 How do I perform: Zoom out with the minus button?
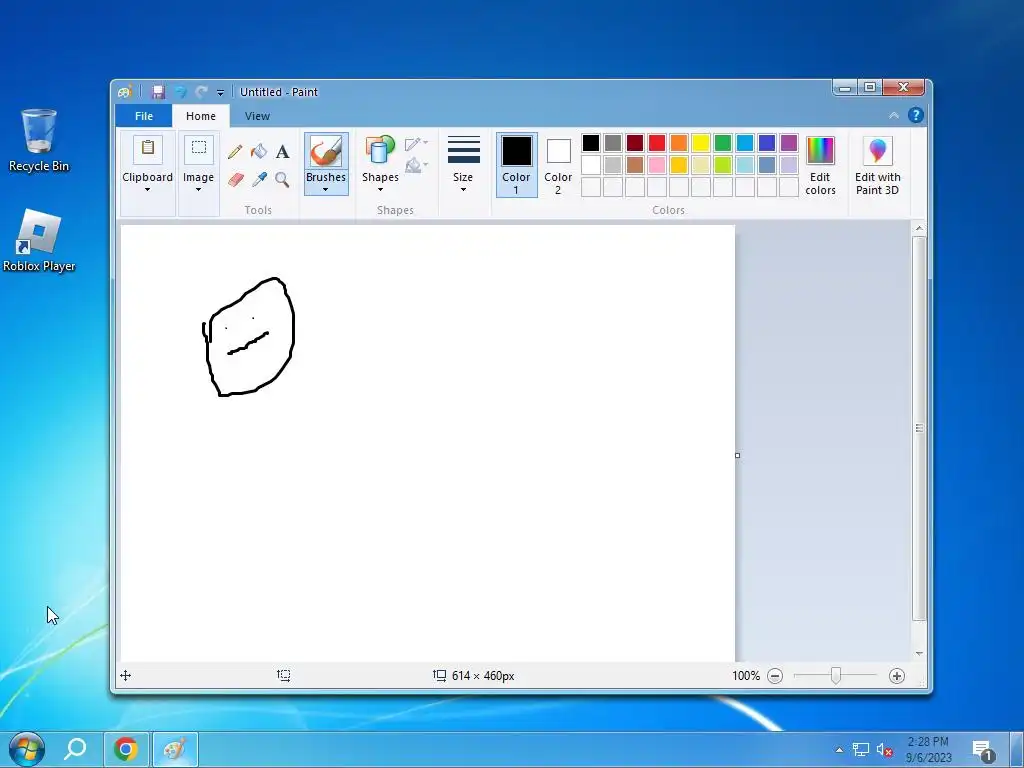775,676
